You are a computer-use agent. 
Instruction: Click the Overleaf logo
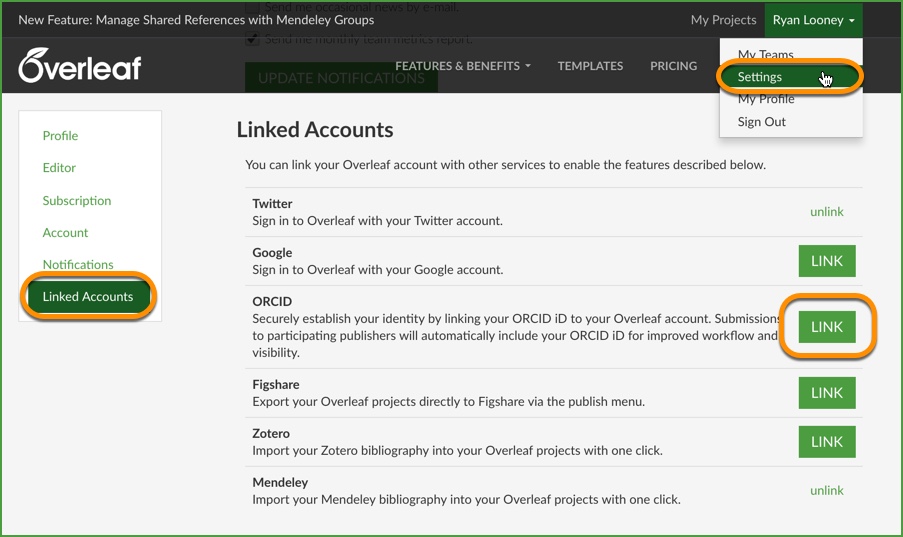pyautogui.click(x=80, y=66)
